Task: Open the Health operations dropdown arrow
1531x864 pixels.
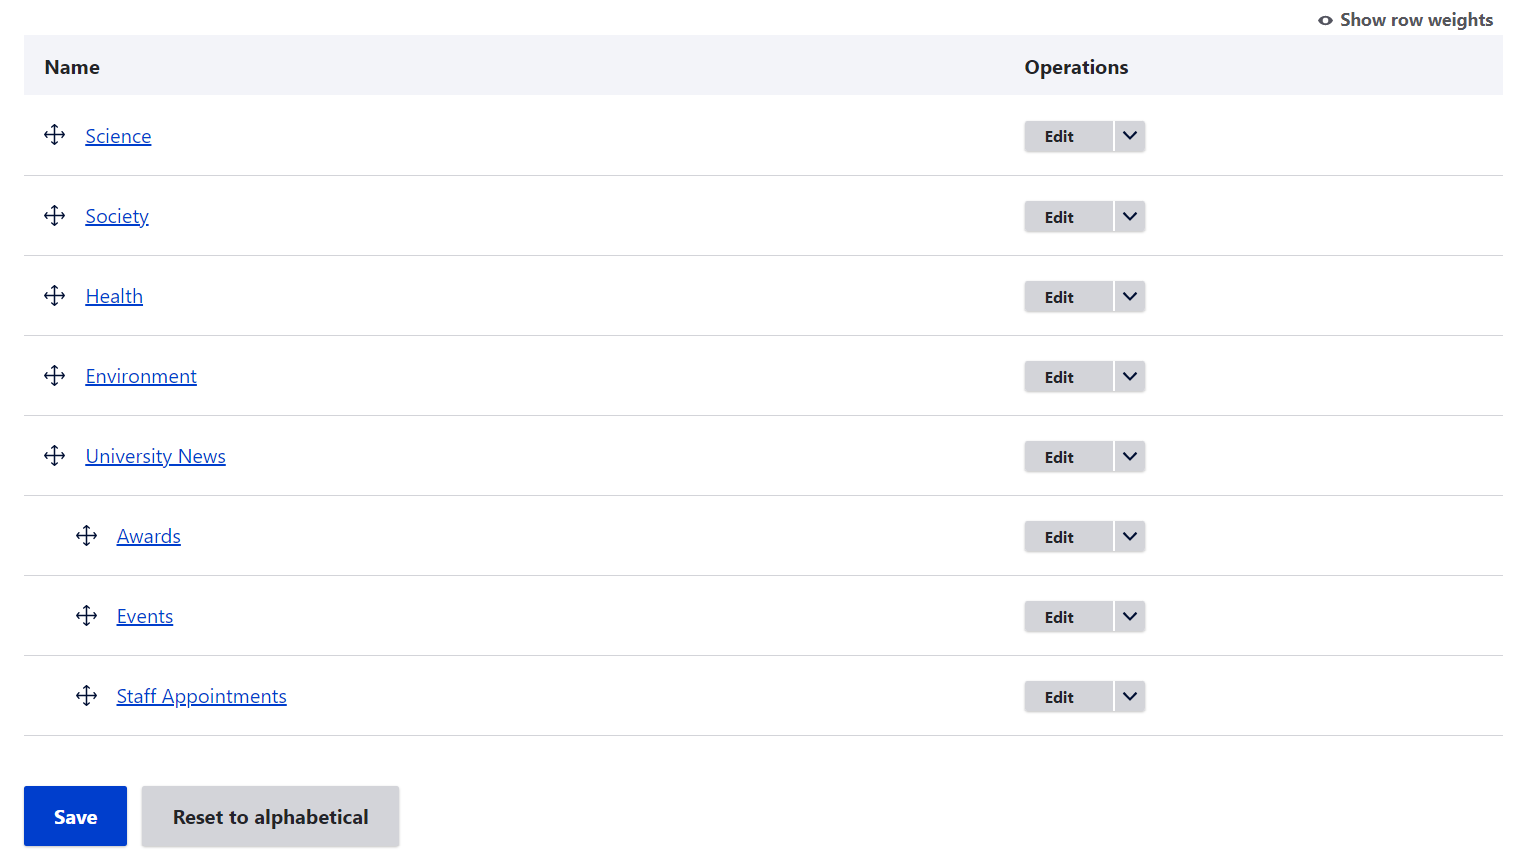Action: 1130,297
